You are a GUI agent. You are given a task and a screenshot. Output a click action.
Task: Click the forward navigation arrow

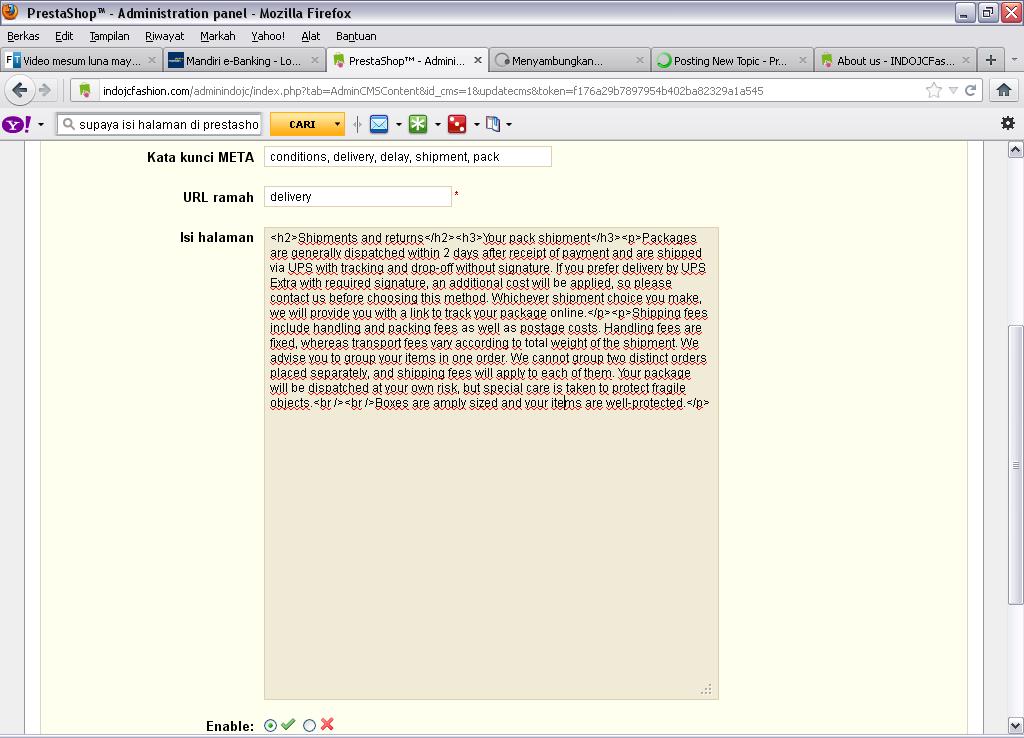pos(45,90)
